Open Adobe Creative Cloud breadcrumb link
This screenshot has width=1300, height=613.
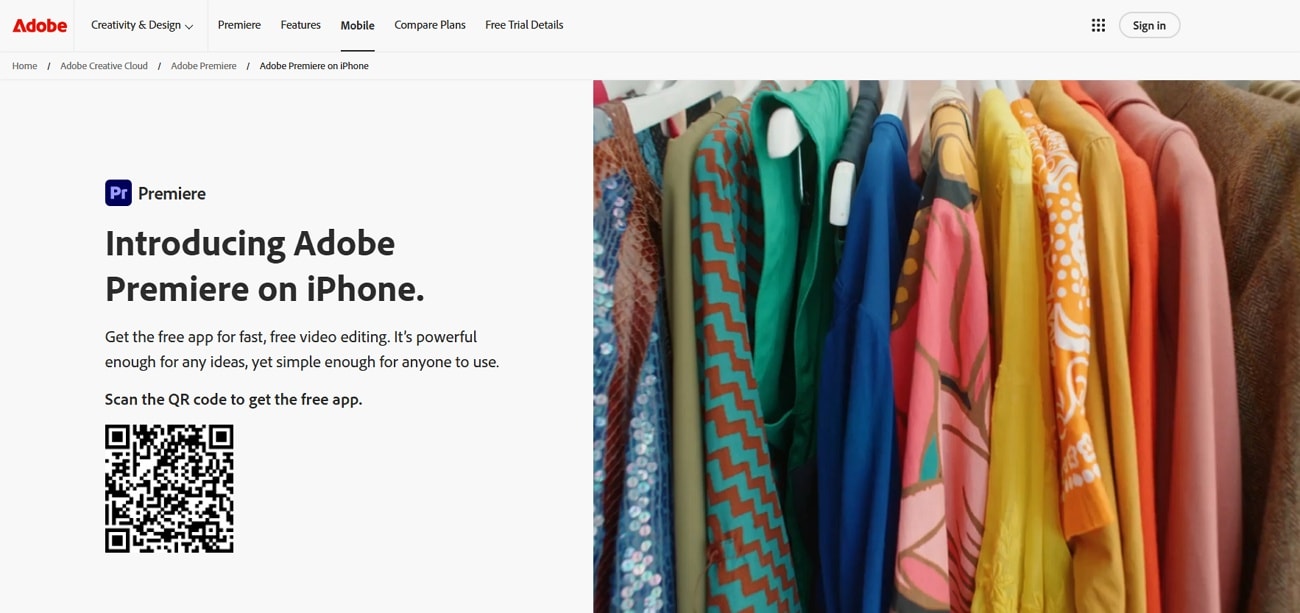[x=104, y=66]
